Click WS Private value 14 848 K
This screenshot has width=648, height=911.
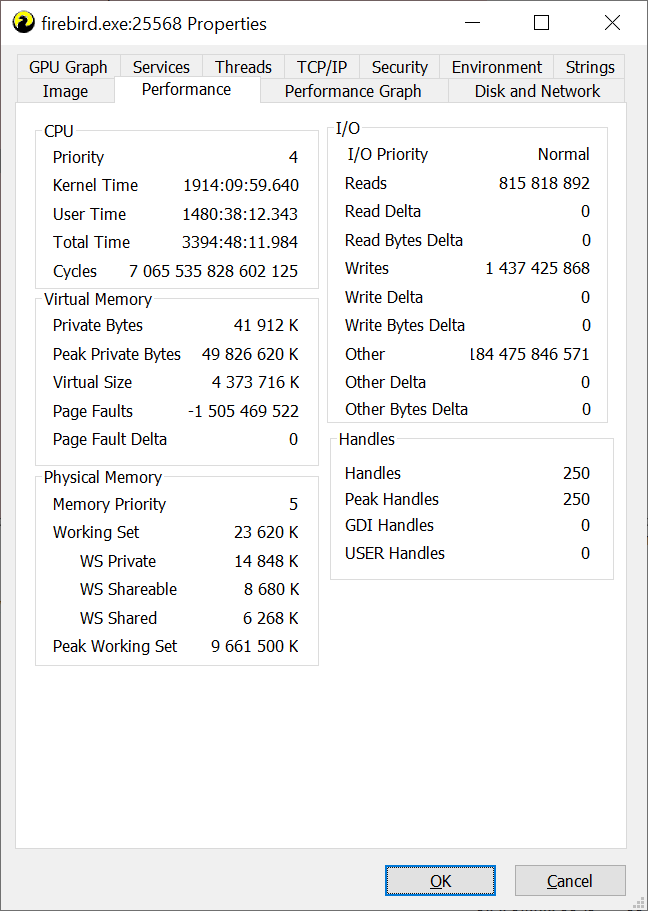click(x=267, y=561)
